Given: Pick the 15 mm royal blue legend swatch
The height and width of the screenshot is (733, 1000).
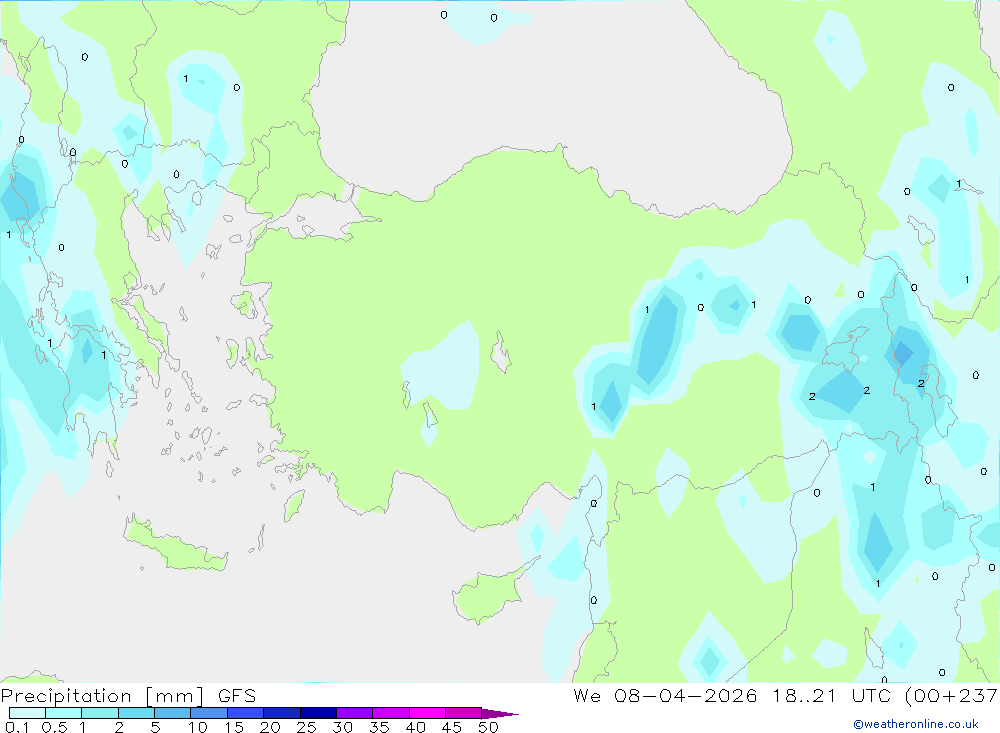Looking at the screenshot, I should 246,713.
